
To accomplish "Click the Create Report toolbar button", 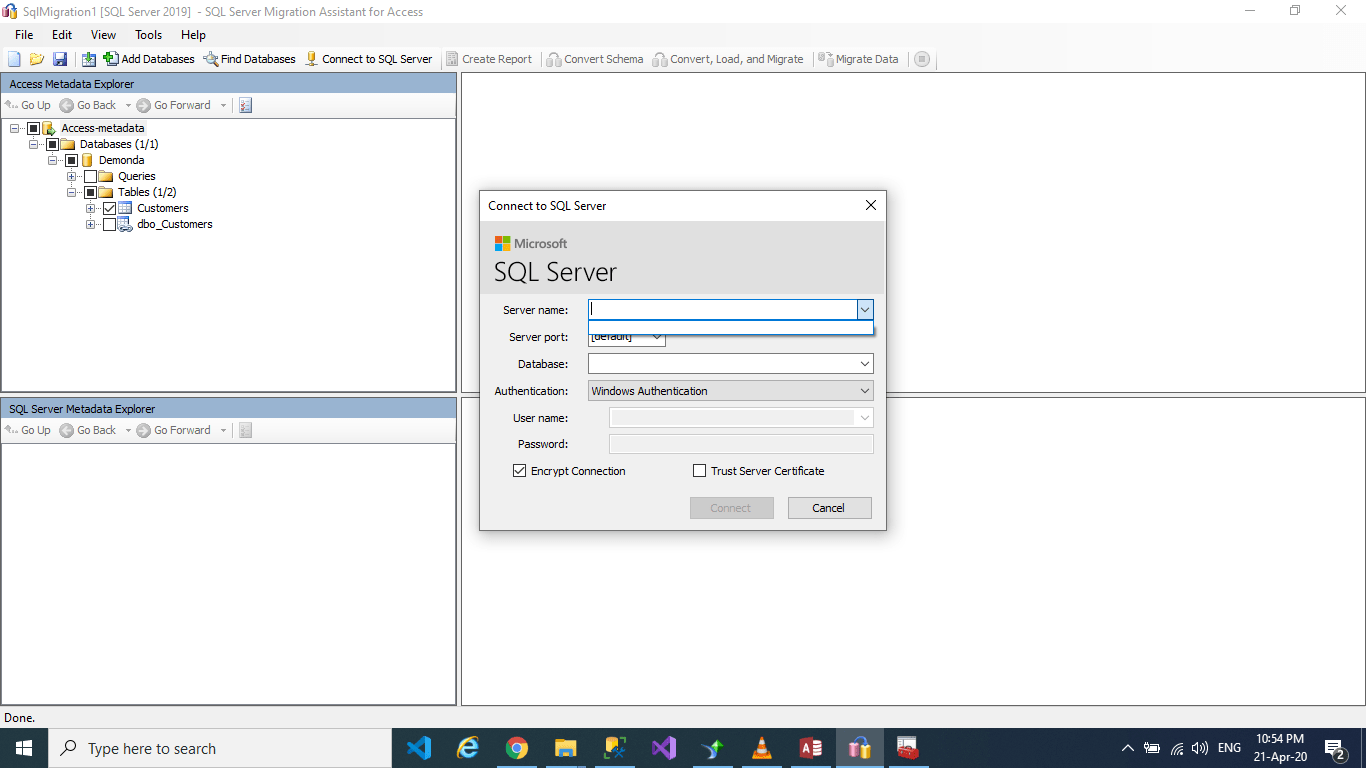I will (x=489, y=59).
